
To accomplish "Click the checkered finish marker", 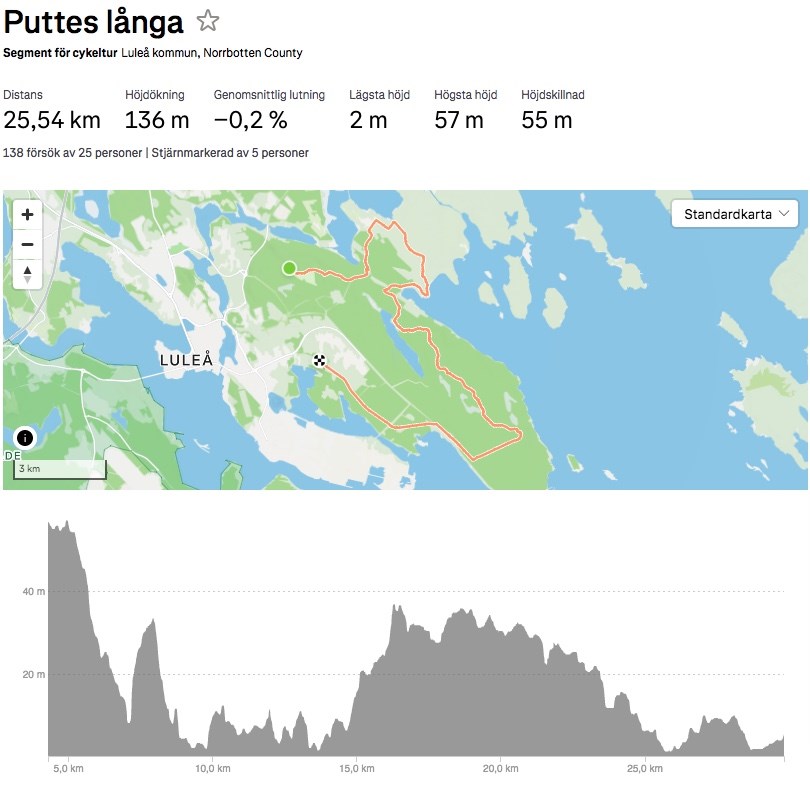I will click(320, 361).
